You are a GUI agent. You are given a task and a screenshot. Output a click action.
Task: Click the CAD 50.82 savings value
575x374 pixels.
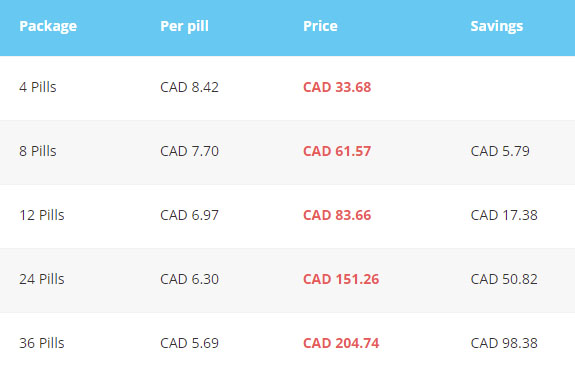504,279
